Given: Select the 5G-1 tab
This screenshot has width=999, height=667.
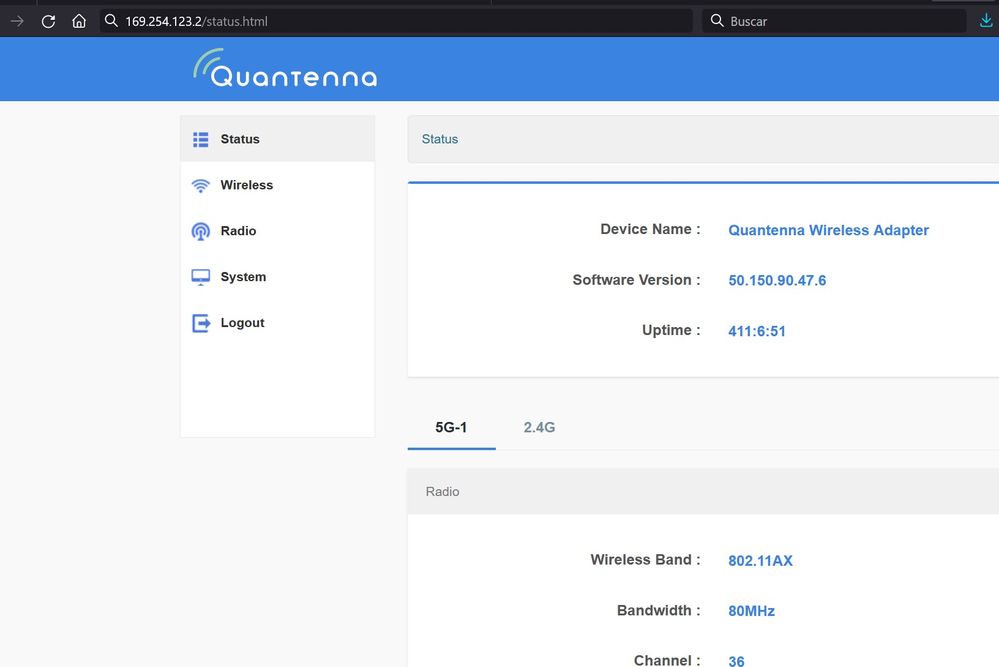Looking at the screenshot, I should pyautogui.click(x=451, y=427).
